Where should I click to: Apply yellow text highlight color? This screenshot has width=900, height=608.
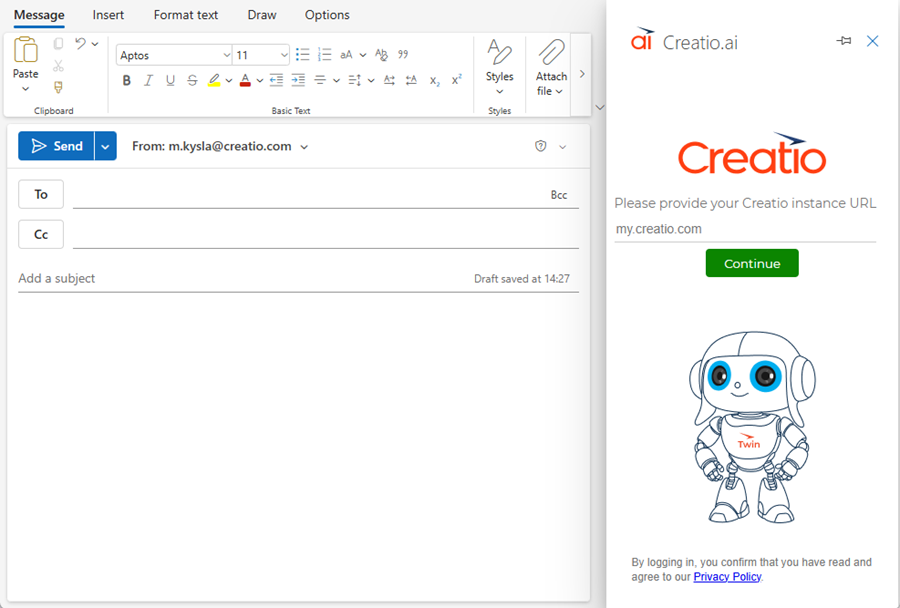point(214,80)
